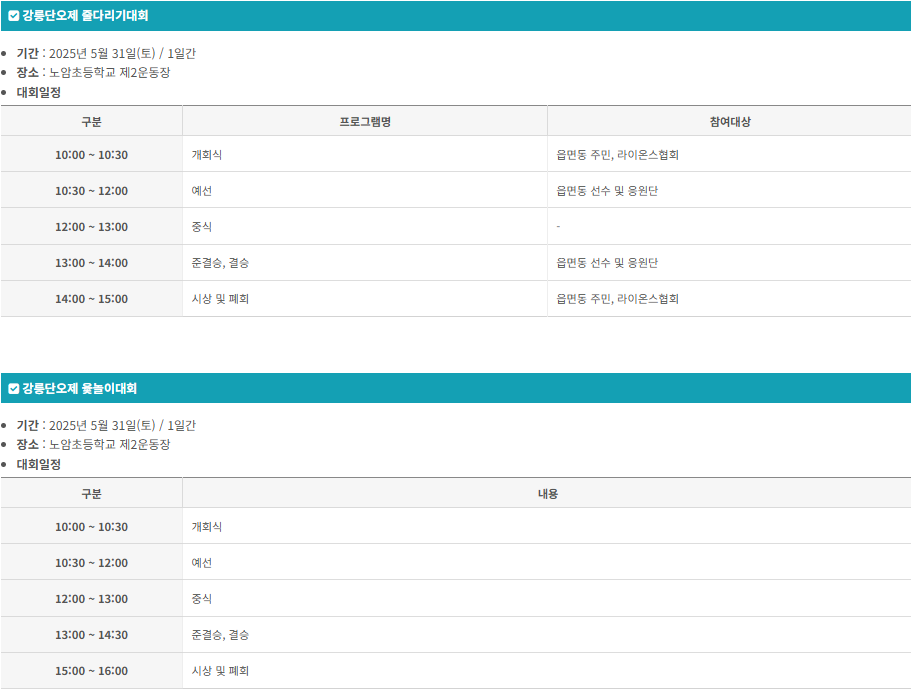Click 10:00 ~ 10:30 in the 윷놀이 schedule
This screenshot has height=689, width=911.
click(91, 527)
